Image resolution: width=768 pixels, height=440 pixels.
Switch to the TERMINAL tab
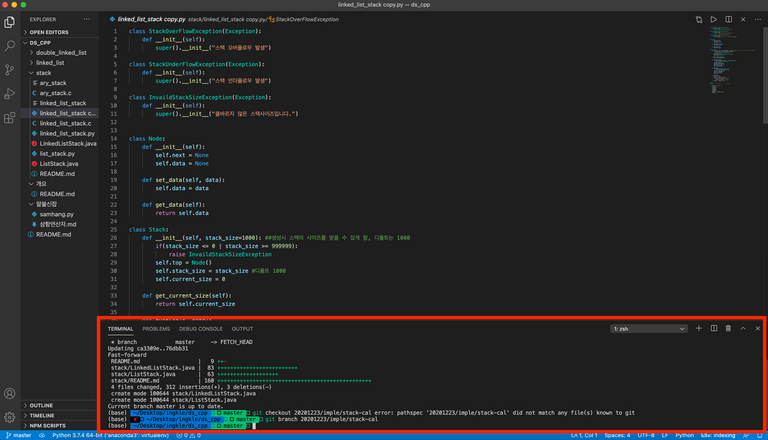[120, 329]
